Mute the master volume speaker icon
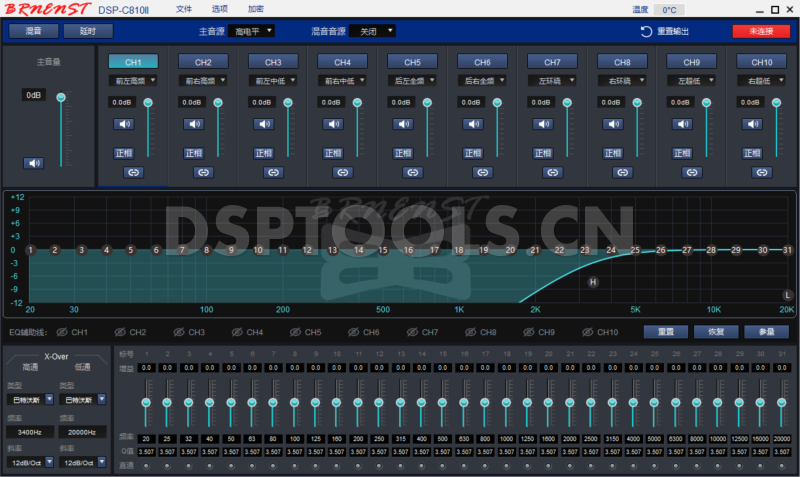Image resolution: width=800 pixels, height=477 pixels. point(34,163)
